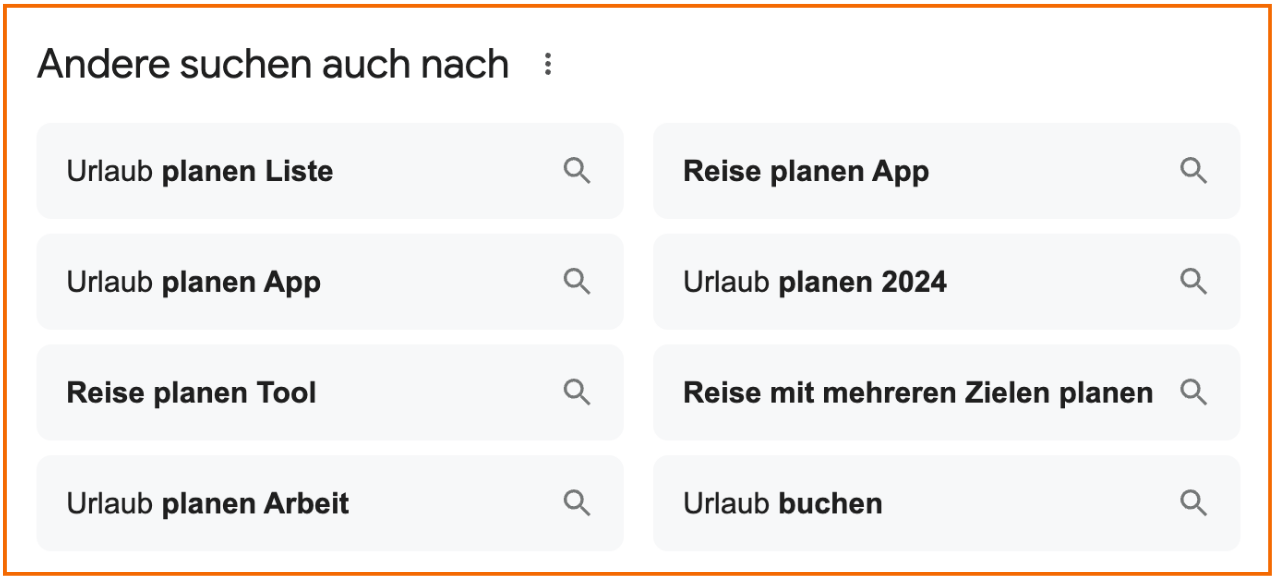
Task: Click magnifier beside 'Reise mit mehreren Zielen planen'
Action: [1193, 392]
